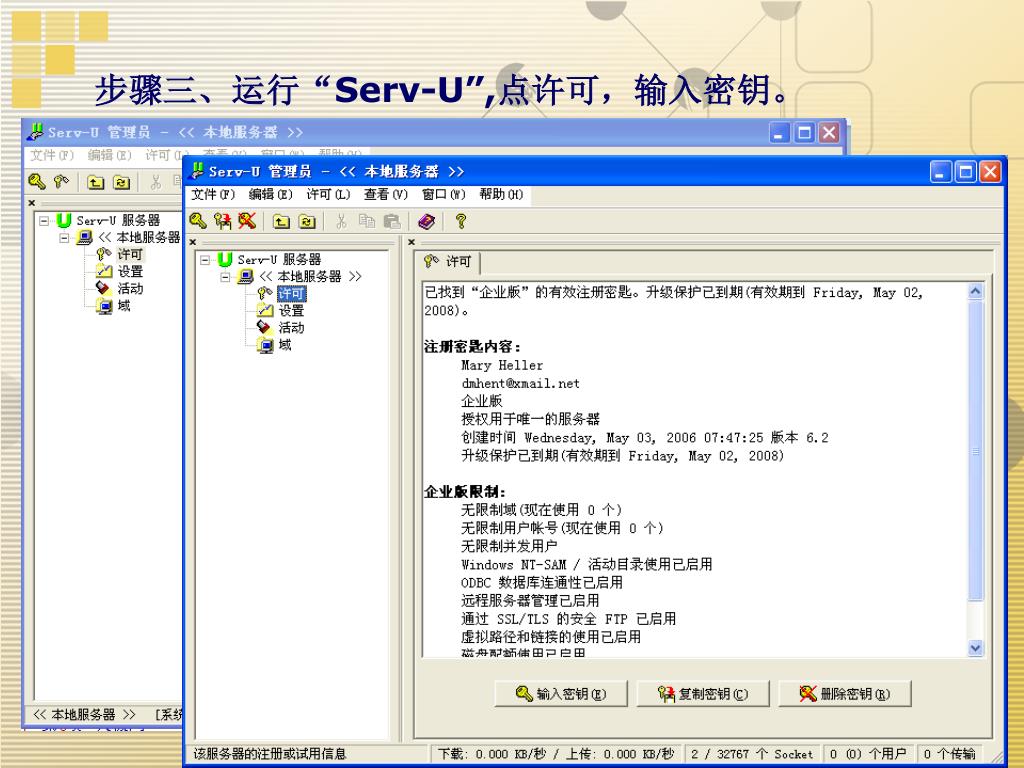Select the 许可 tab in right pane
The width and height of the screenshot is (1024, 768).
tap(447, 262)
